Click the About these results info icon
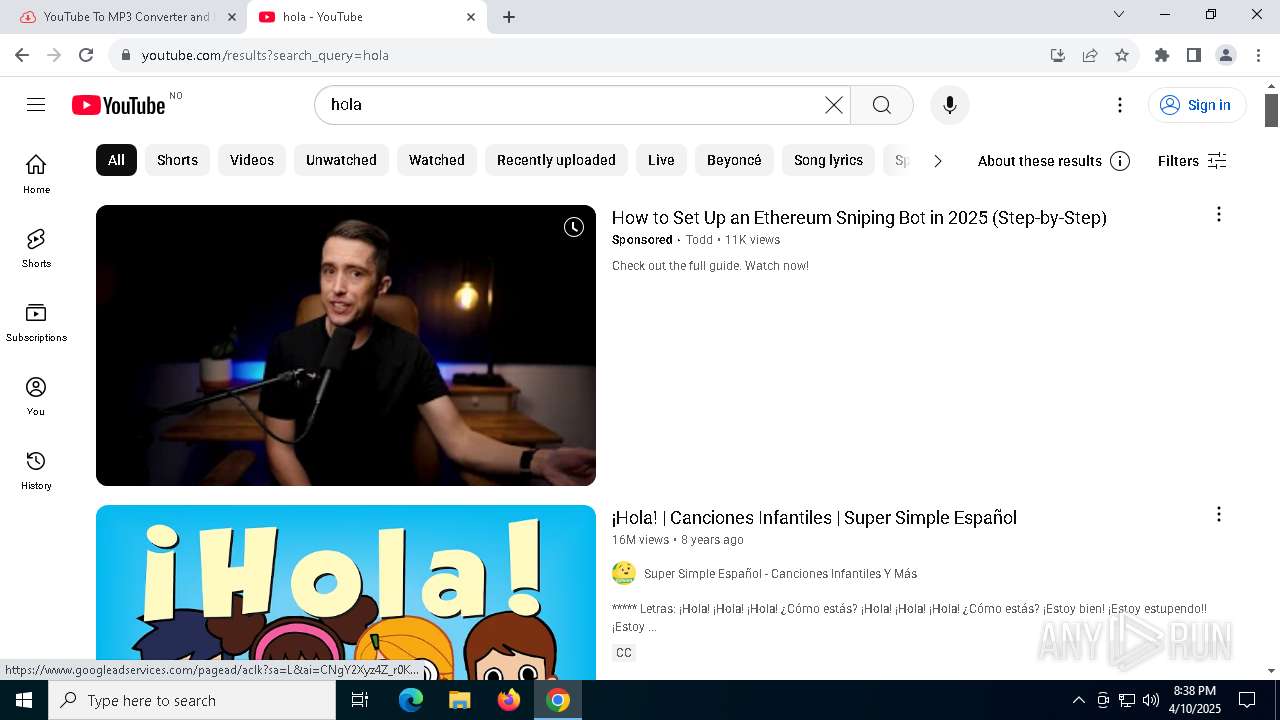Screen dimensions: 1280x720 point(1120,161)
